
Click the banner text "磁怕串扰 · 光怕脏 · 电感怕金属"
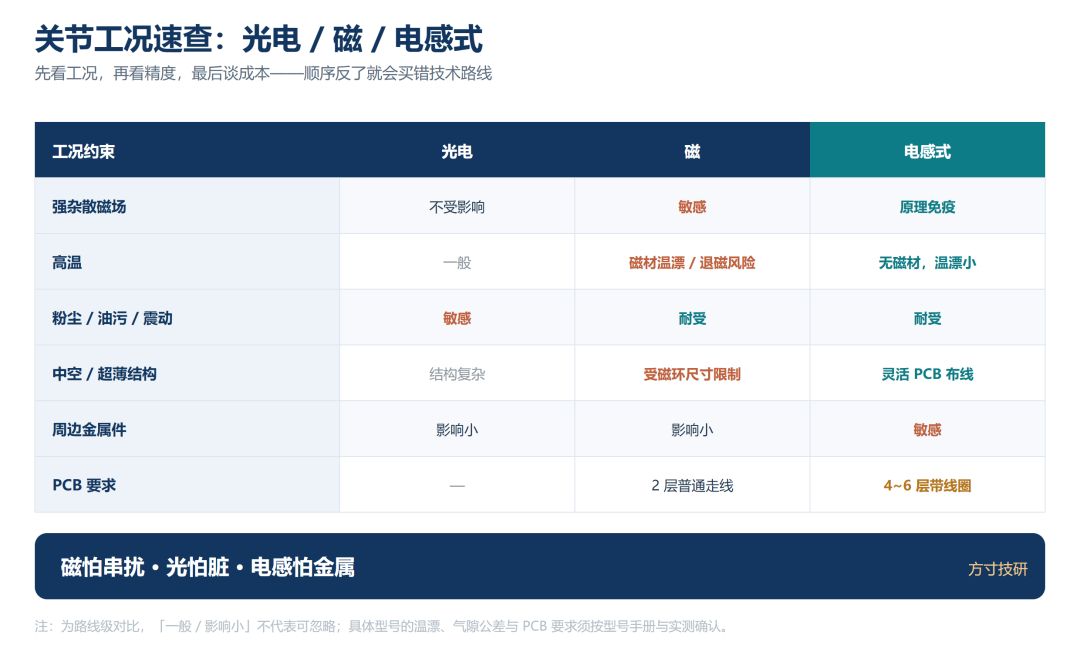[x=207, y=567]
